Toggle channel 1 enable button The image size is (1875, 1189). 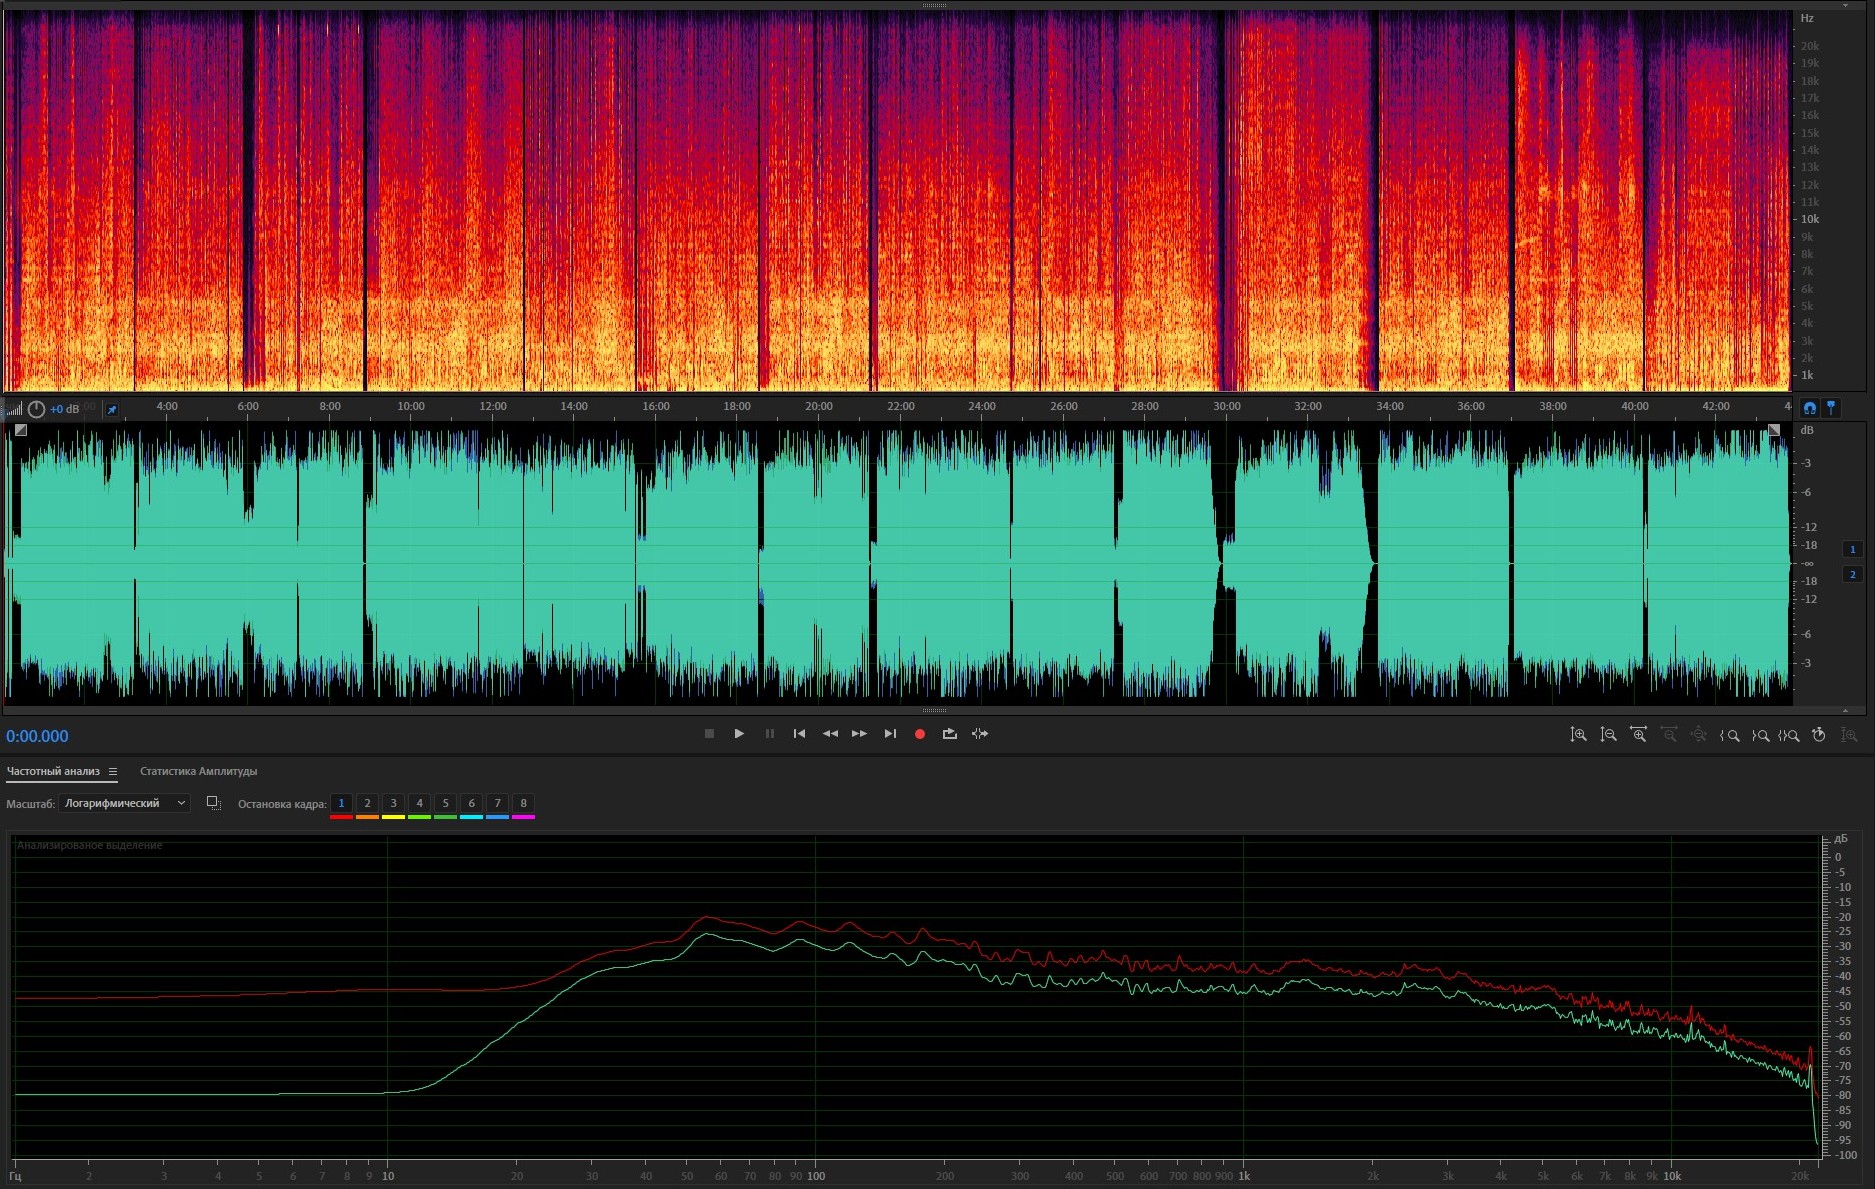pos(1852,549)
